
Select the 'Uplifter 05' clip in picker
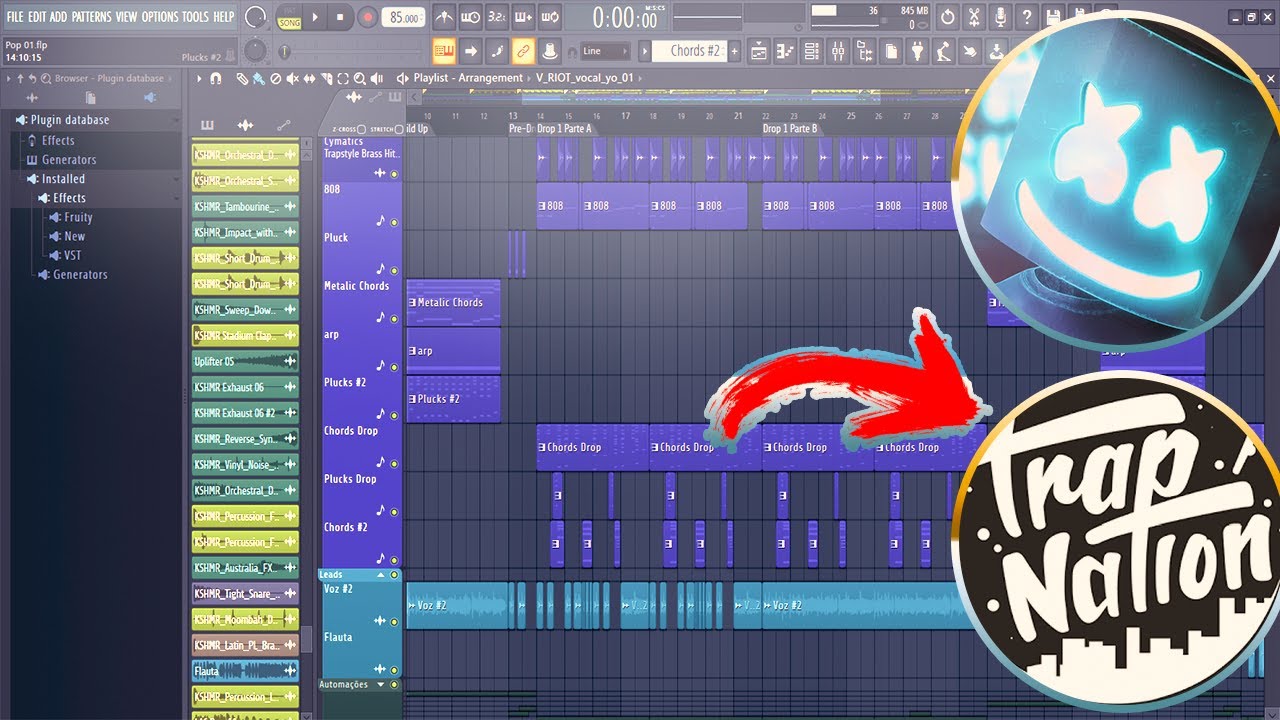click(245, 361)
